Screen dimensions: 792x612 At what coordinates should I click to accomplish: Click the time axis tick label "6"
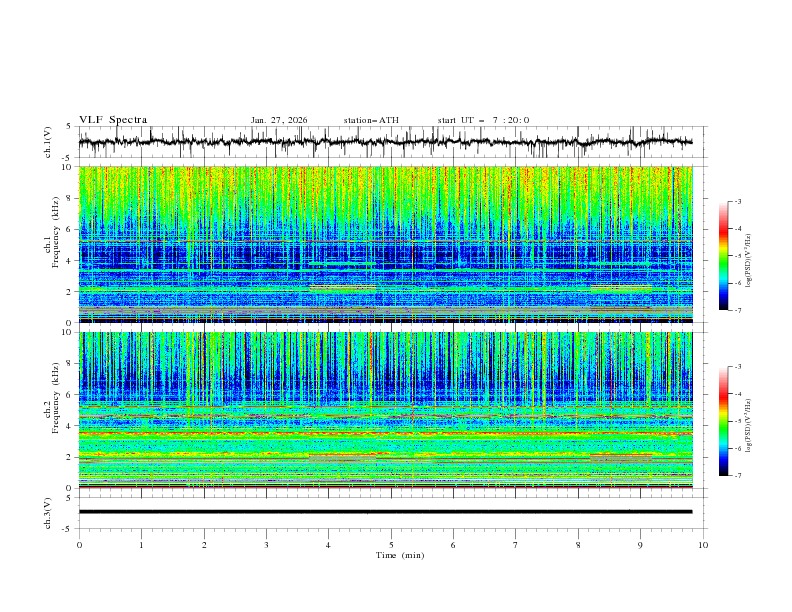[x=454, y=545]
